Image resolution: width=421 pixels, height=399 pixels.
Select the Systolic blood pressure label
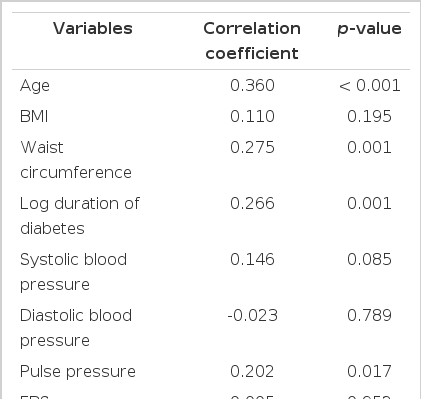tap(73, 272)
